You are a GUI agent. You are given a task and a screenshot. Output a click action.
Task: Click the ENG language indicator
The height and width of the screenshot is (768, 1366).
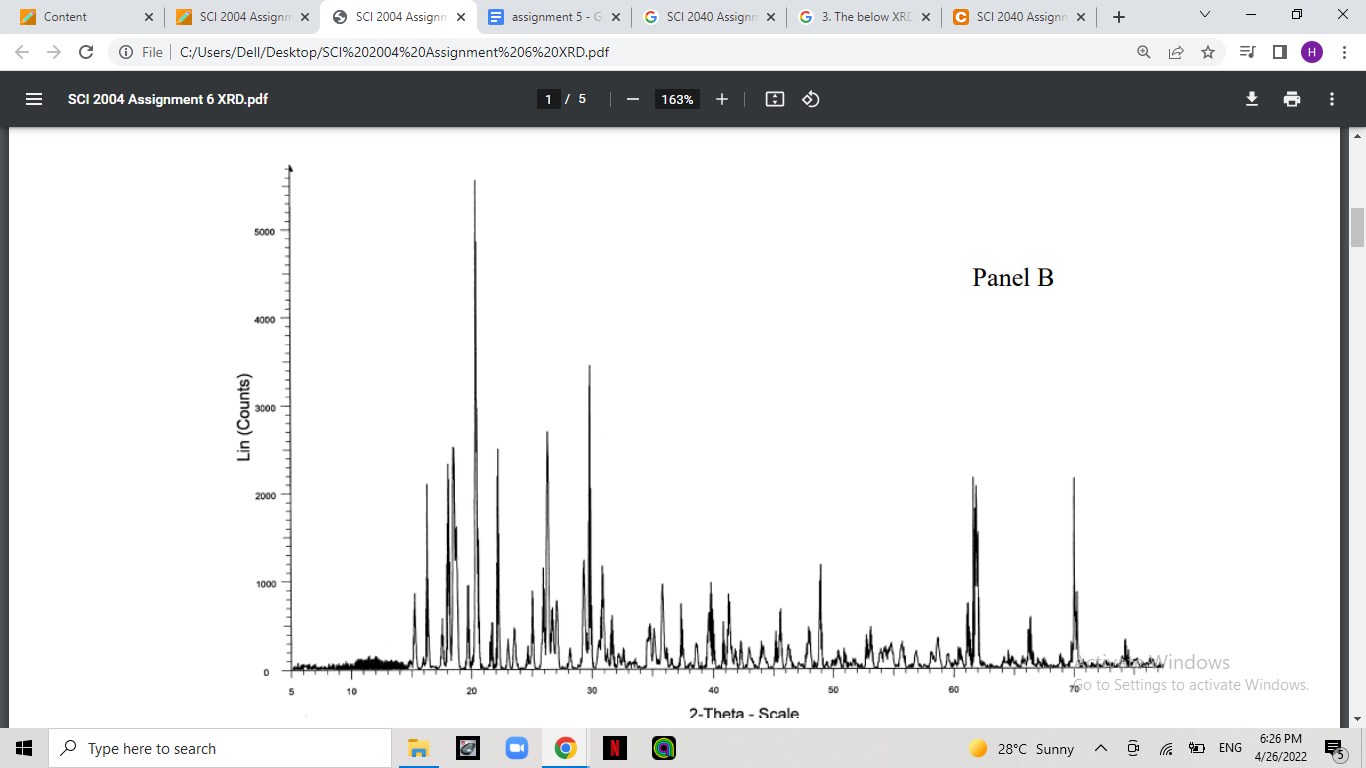[x=1230, y=748]
